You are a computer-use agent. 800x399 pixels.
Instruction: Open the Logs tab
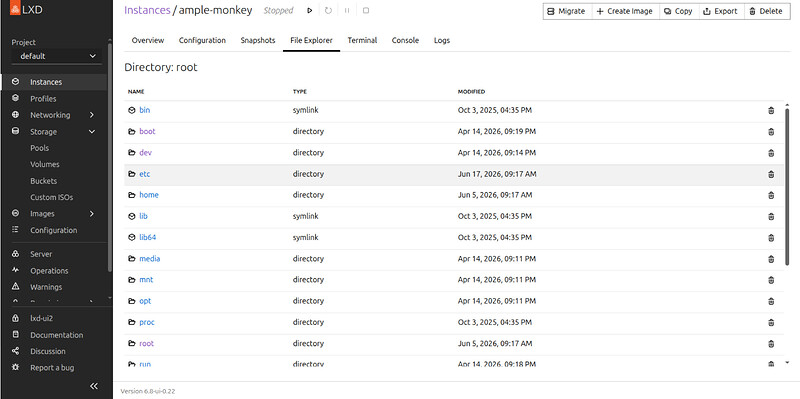(x=442, y=40)
